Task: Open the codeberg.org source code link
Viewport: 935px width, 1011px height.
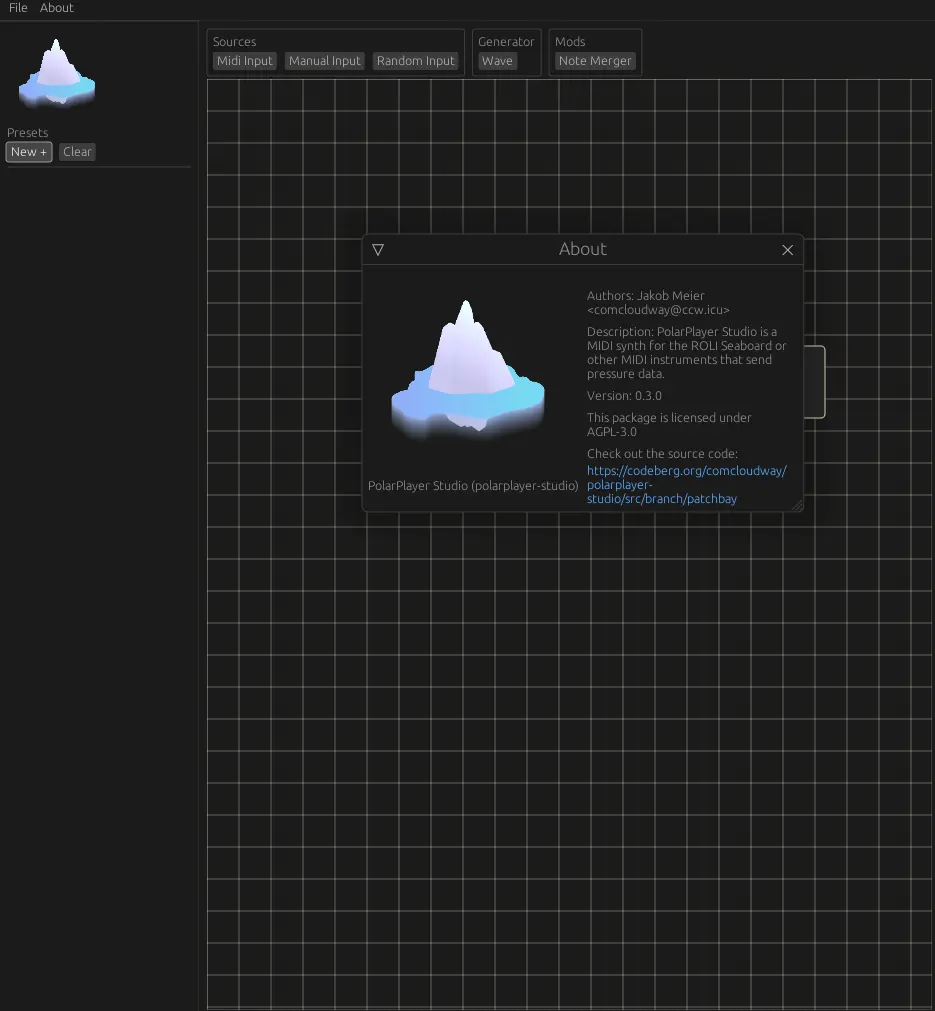Action: (x=687, y=470)
